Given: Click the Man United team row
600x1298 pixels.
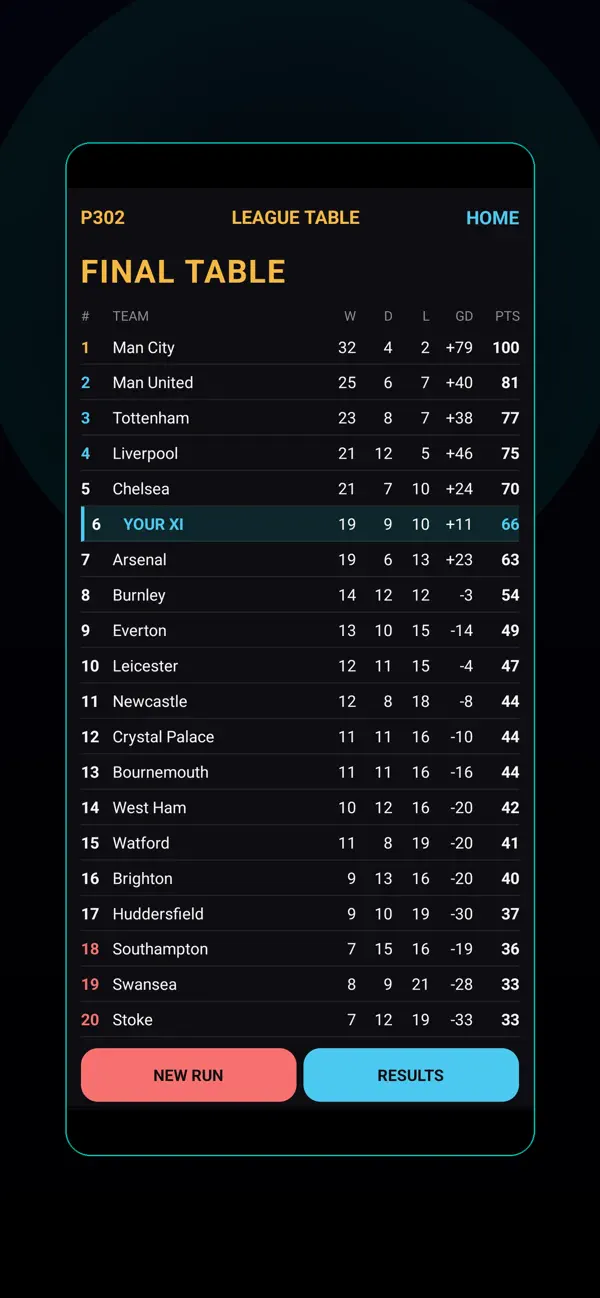Looking at the screenshot, I should (300, 383).
